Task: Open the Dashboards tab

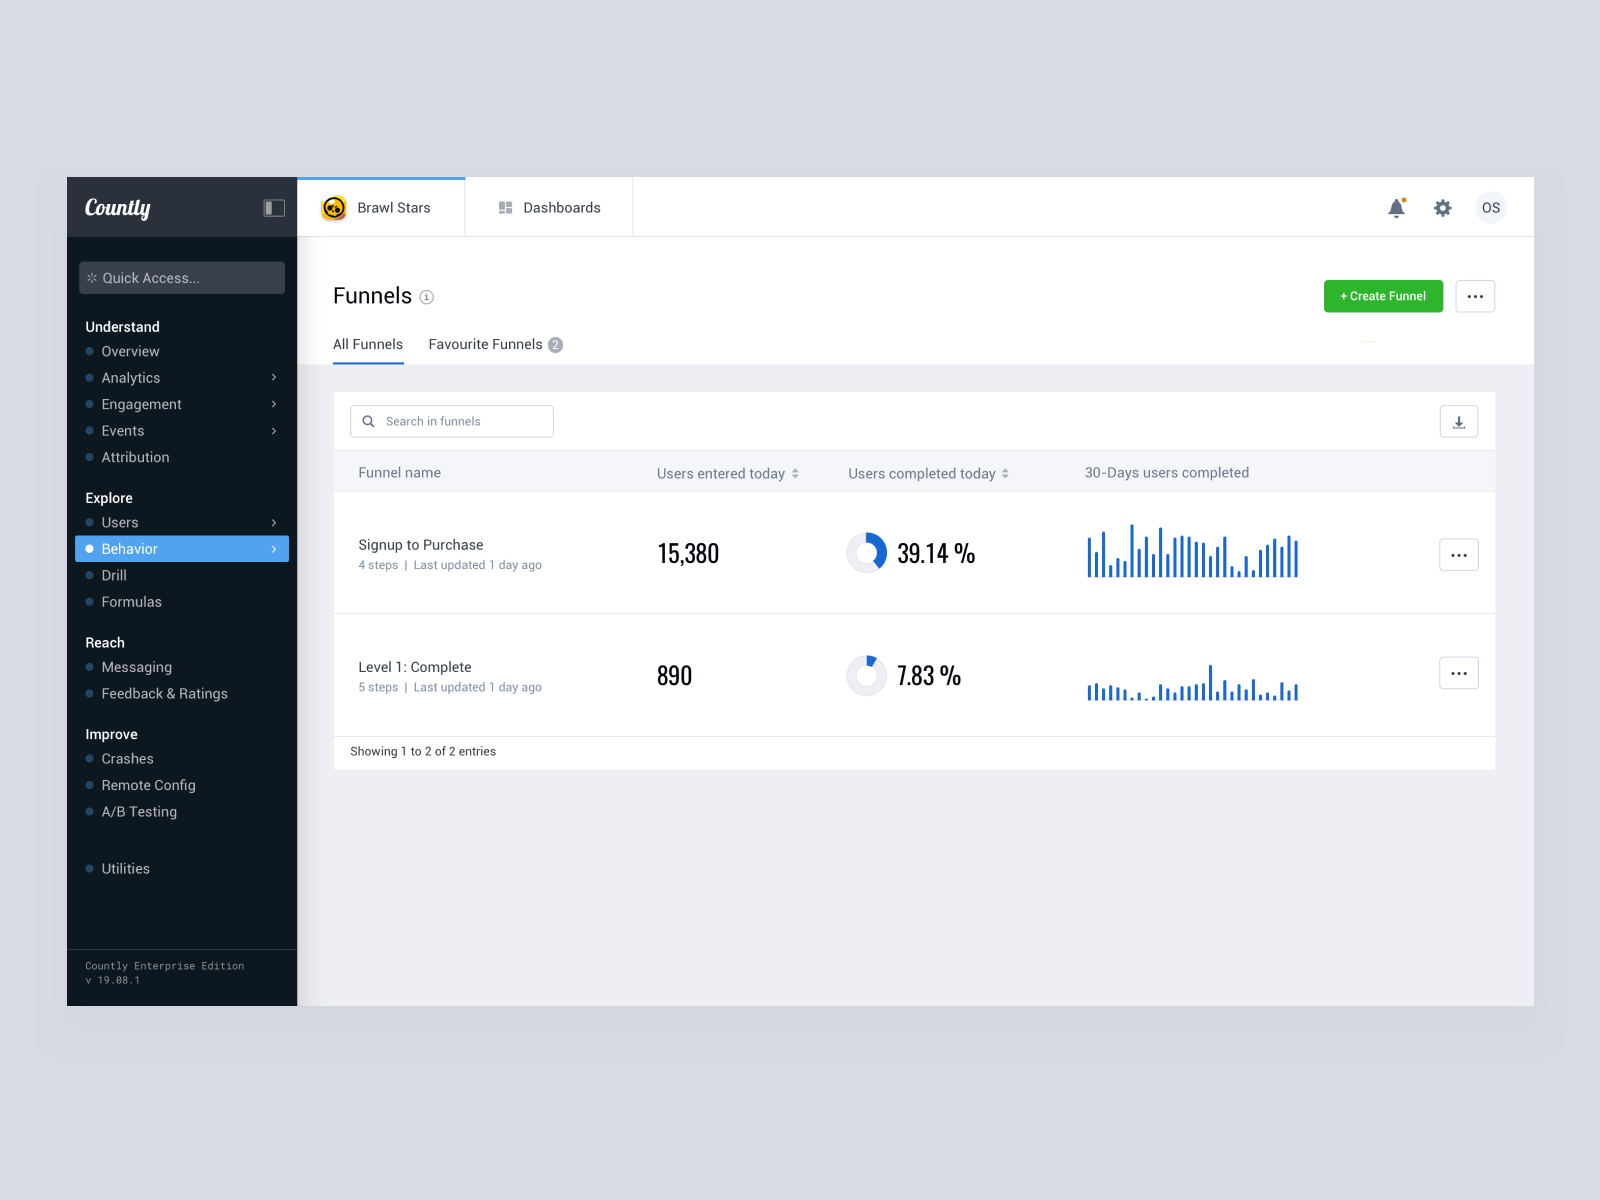Action: pyautogui.click(x=548, y=207)
